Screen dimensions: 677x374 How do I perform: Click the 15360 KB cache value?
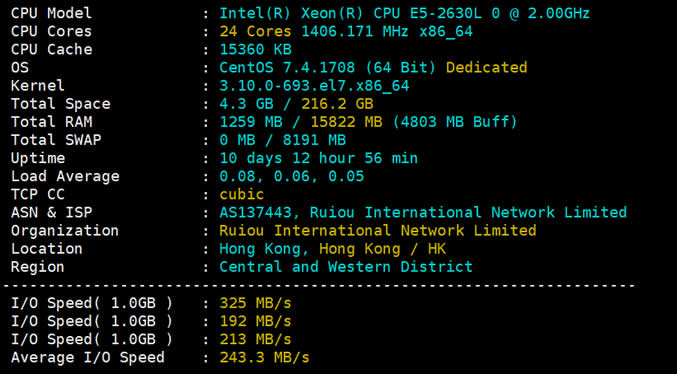click(x=256, y=50)
